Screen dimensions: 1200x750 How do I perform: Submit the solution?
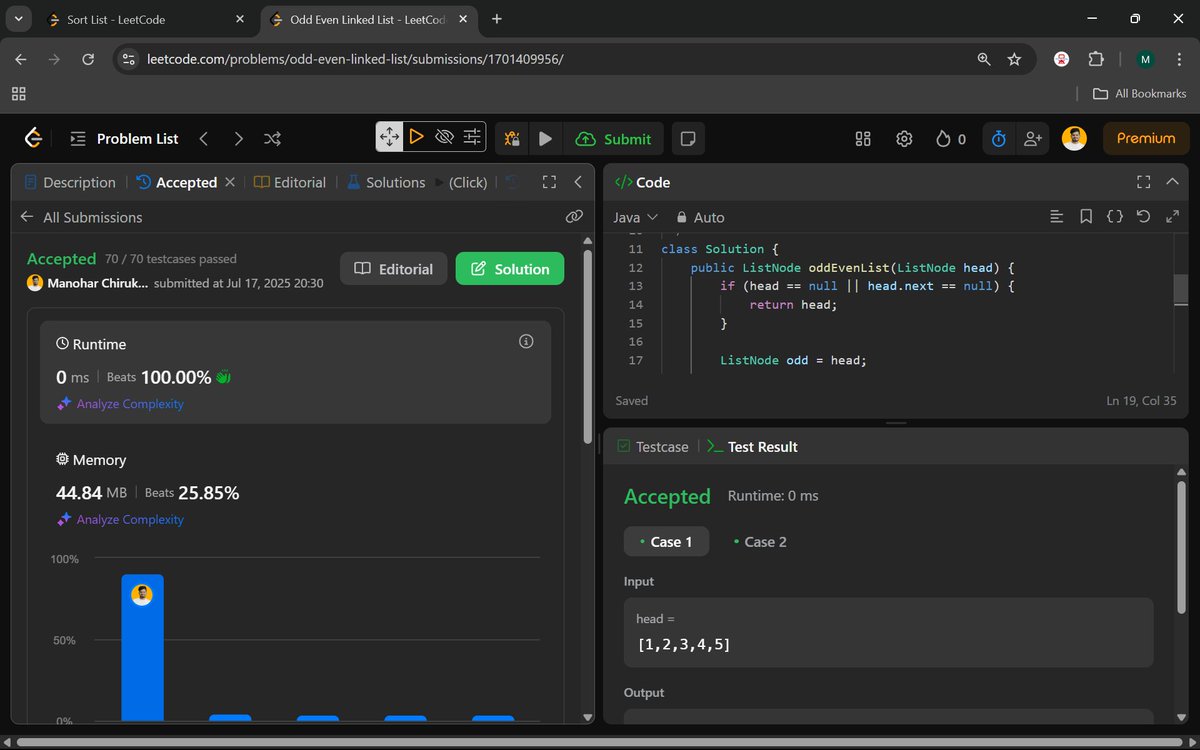coord(614,139)
